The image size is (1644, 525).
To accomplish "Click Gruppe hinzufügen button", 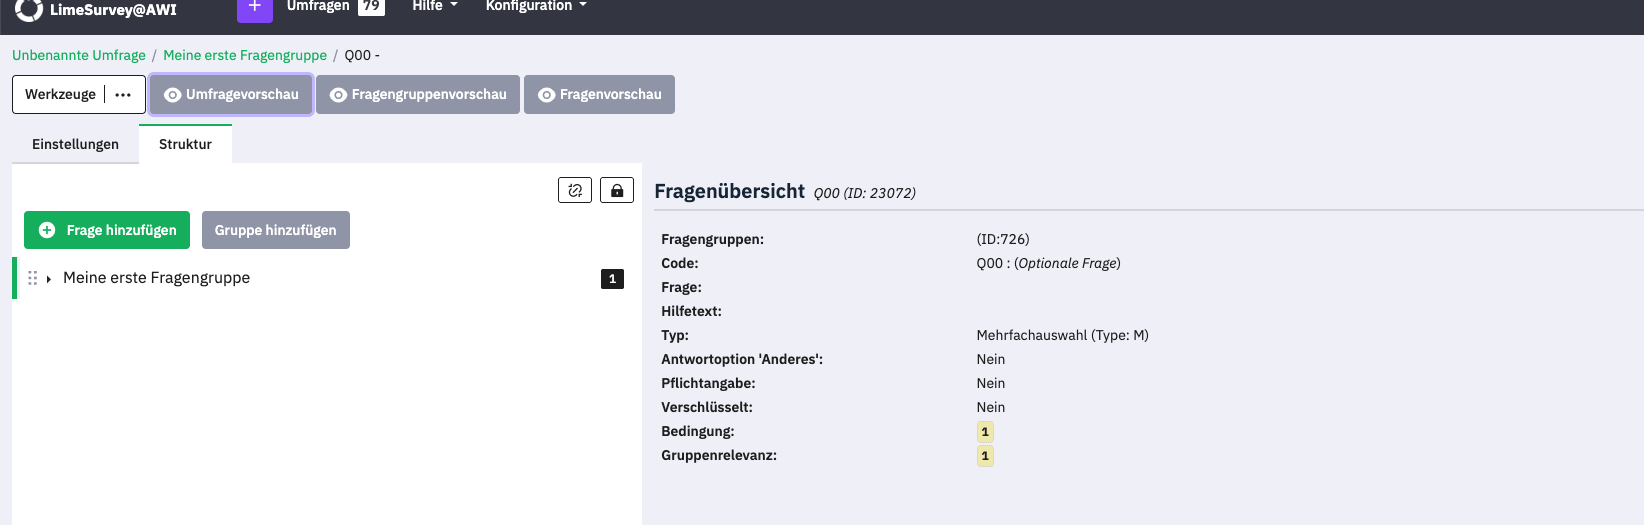I will pyautogui.click(x=275, y=230).
